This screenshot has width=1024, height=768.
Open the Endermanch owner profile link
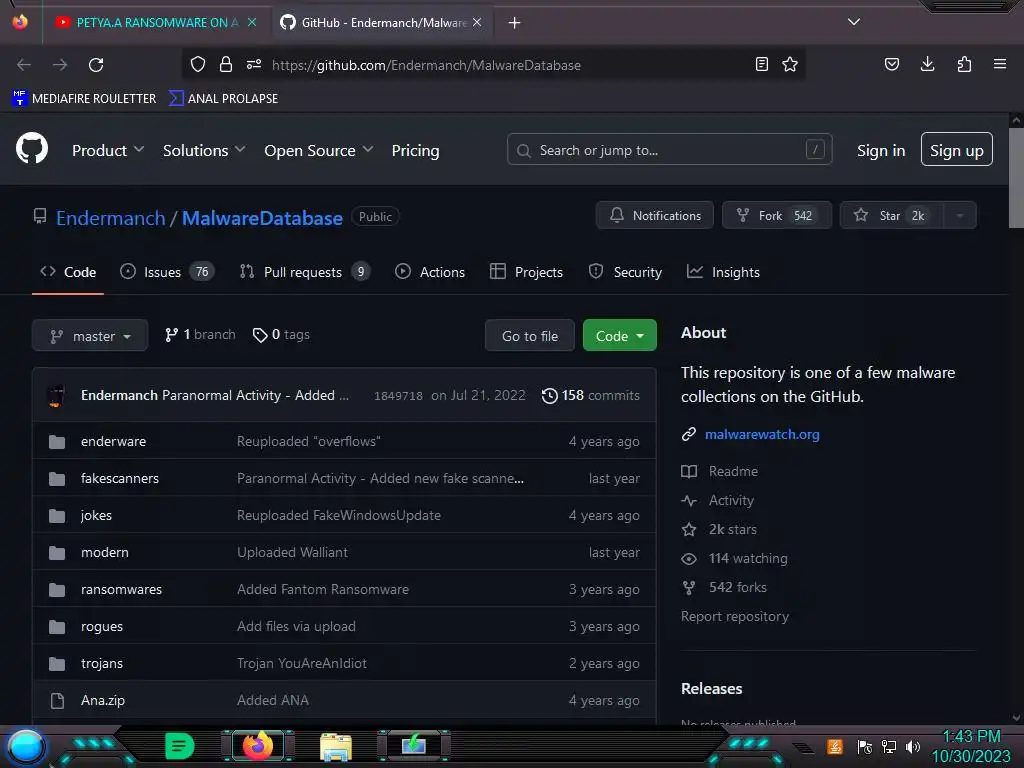(x=110, y=218)
